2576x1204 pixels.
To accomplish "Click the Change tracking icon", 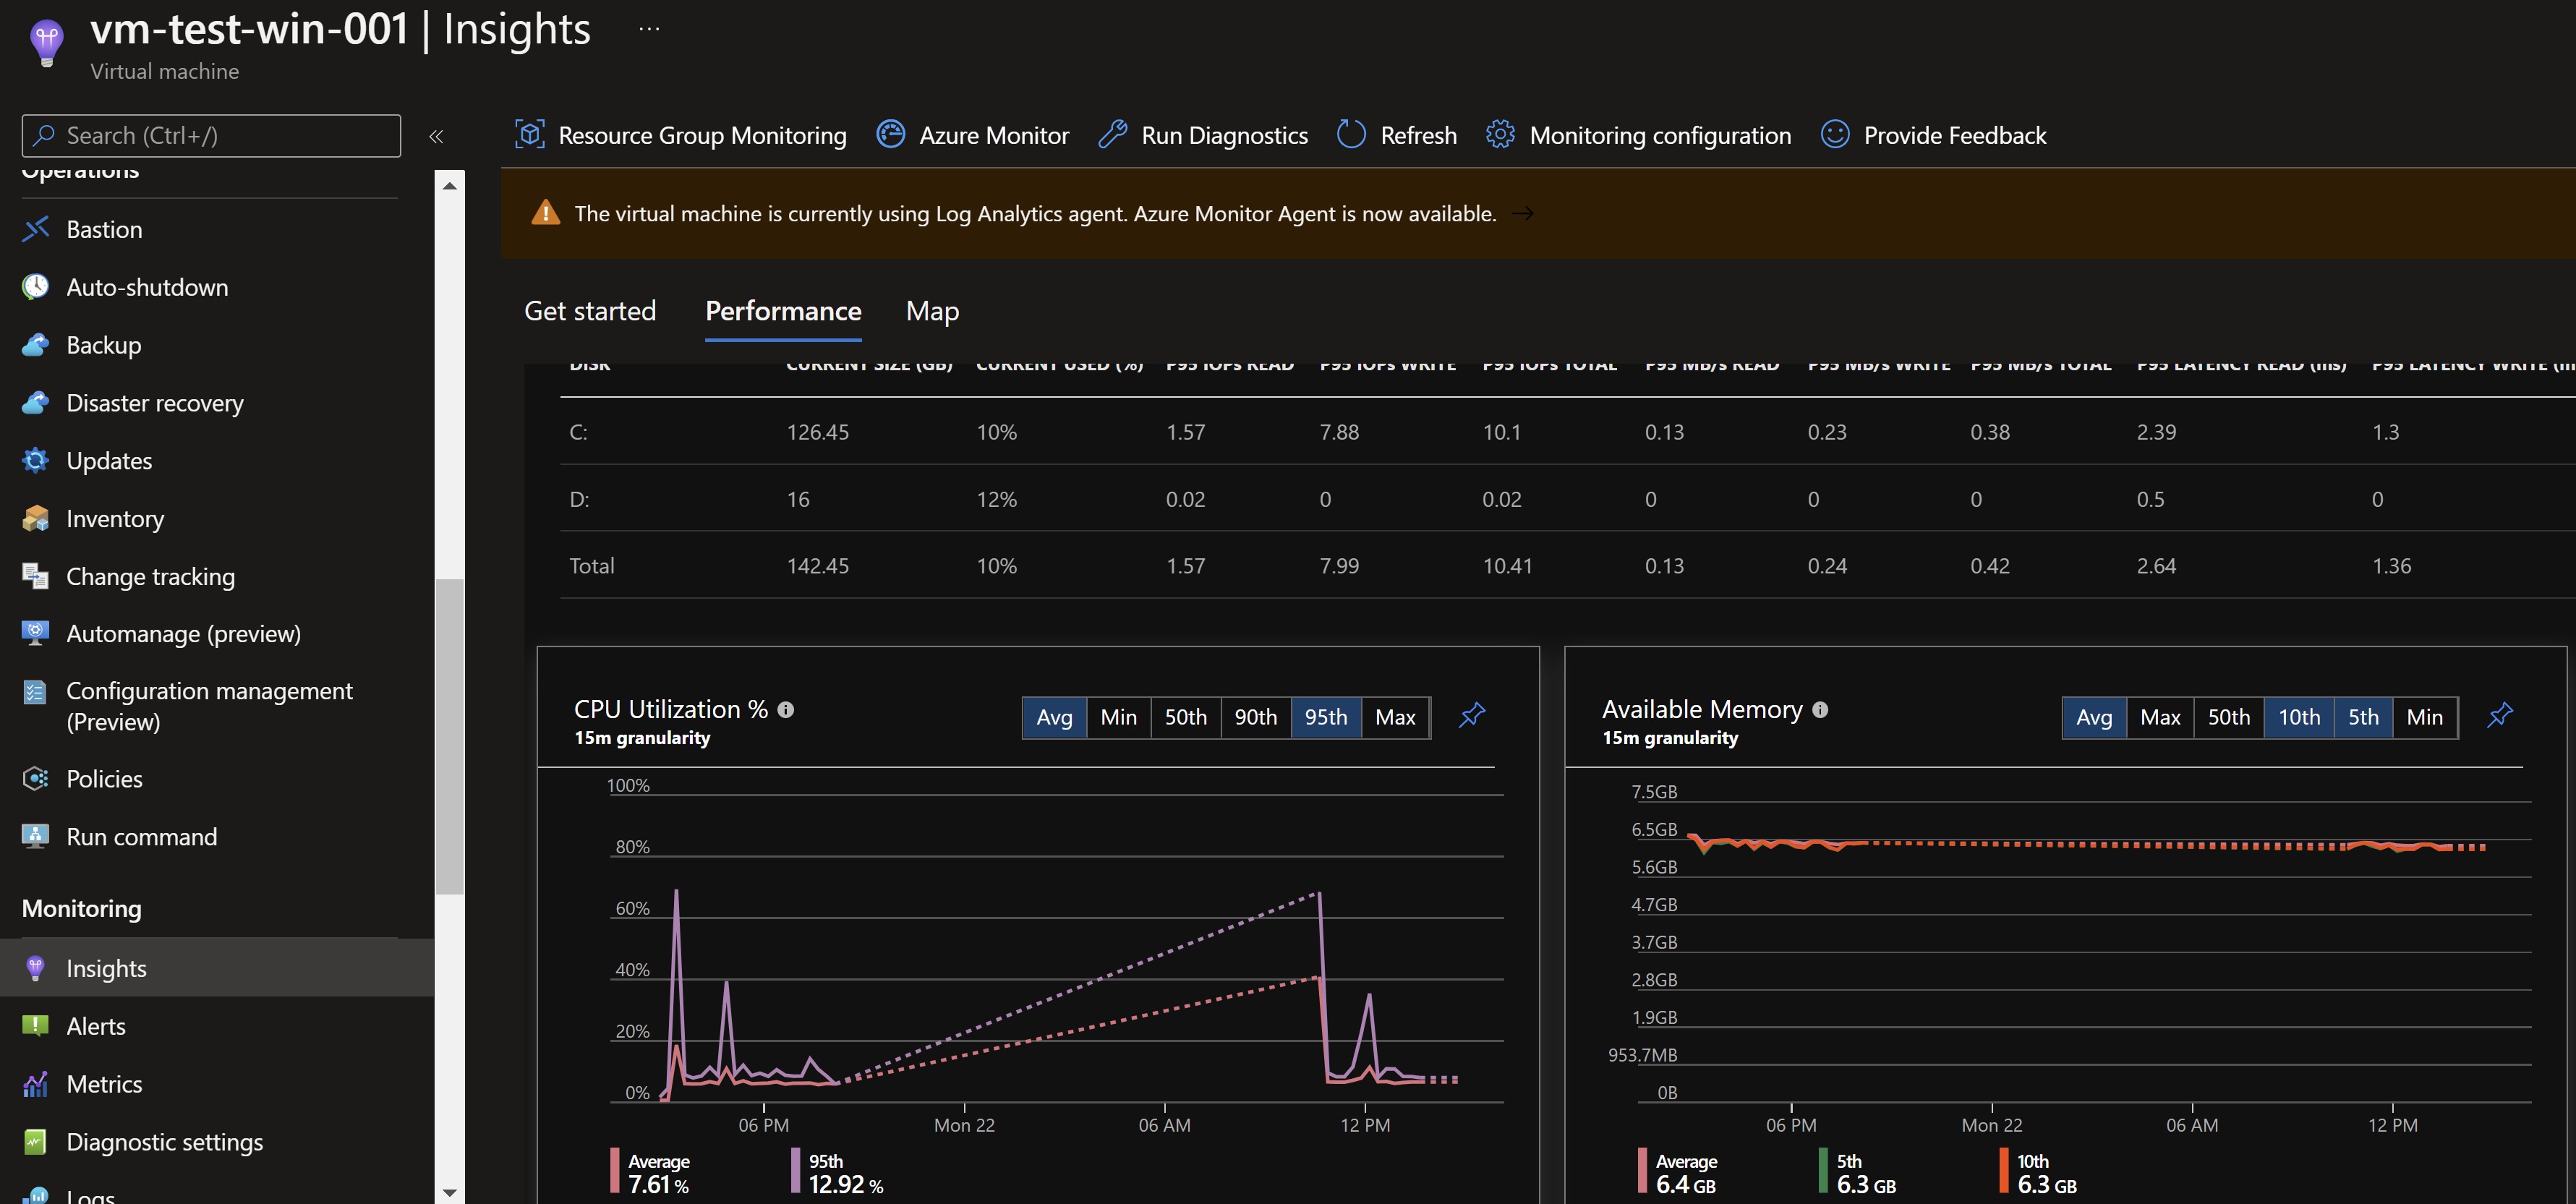I will [35, 576].
